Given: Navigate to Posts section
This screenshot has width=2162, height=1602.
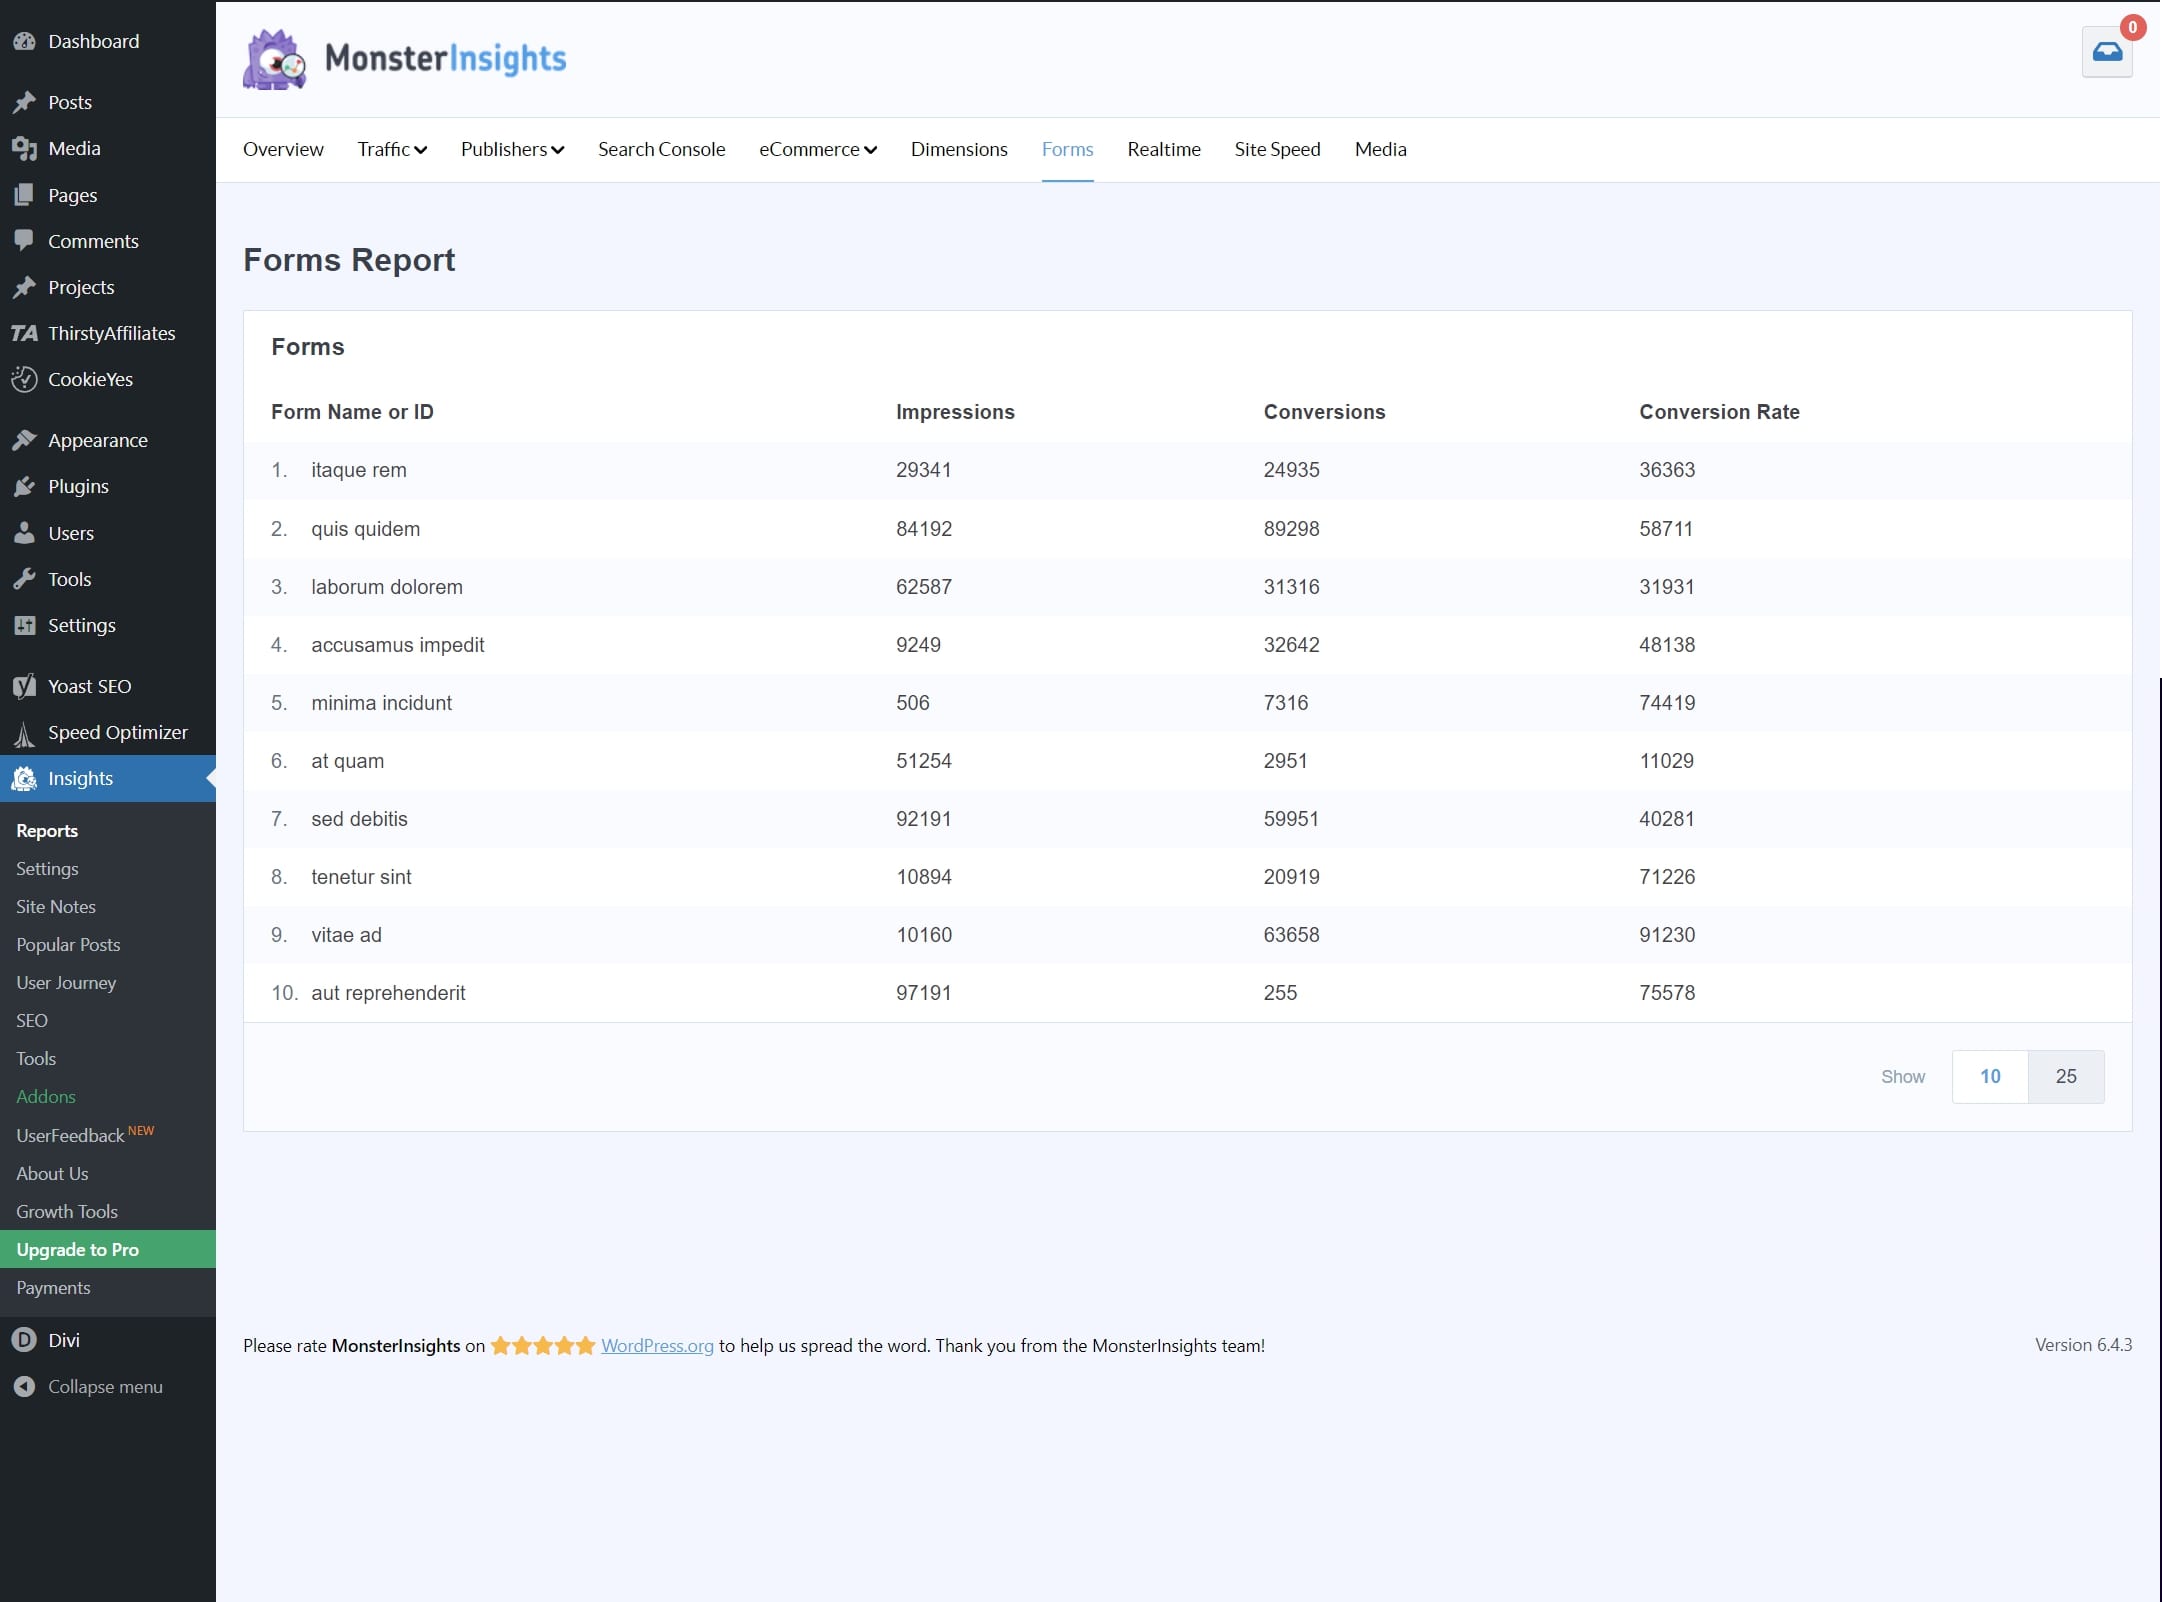Looking at the screenshot, I should click(x=71, y=101).
